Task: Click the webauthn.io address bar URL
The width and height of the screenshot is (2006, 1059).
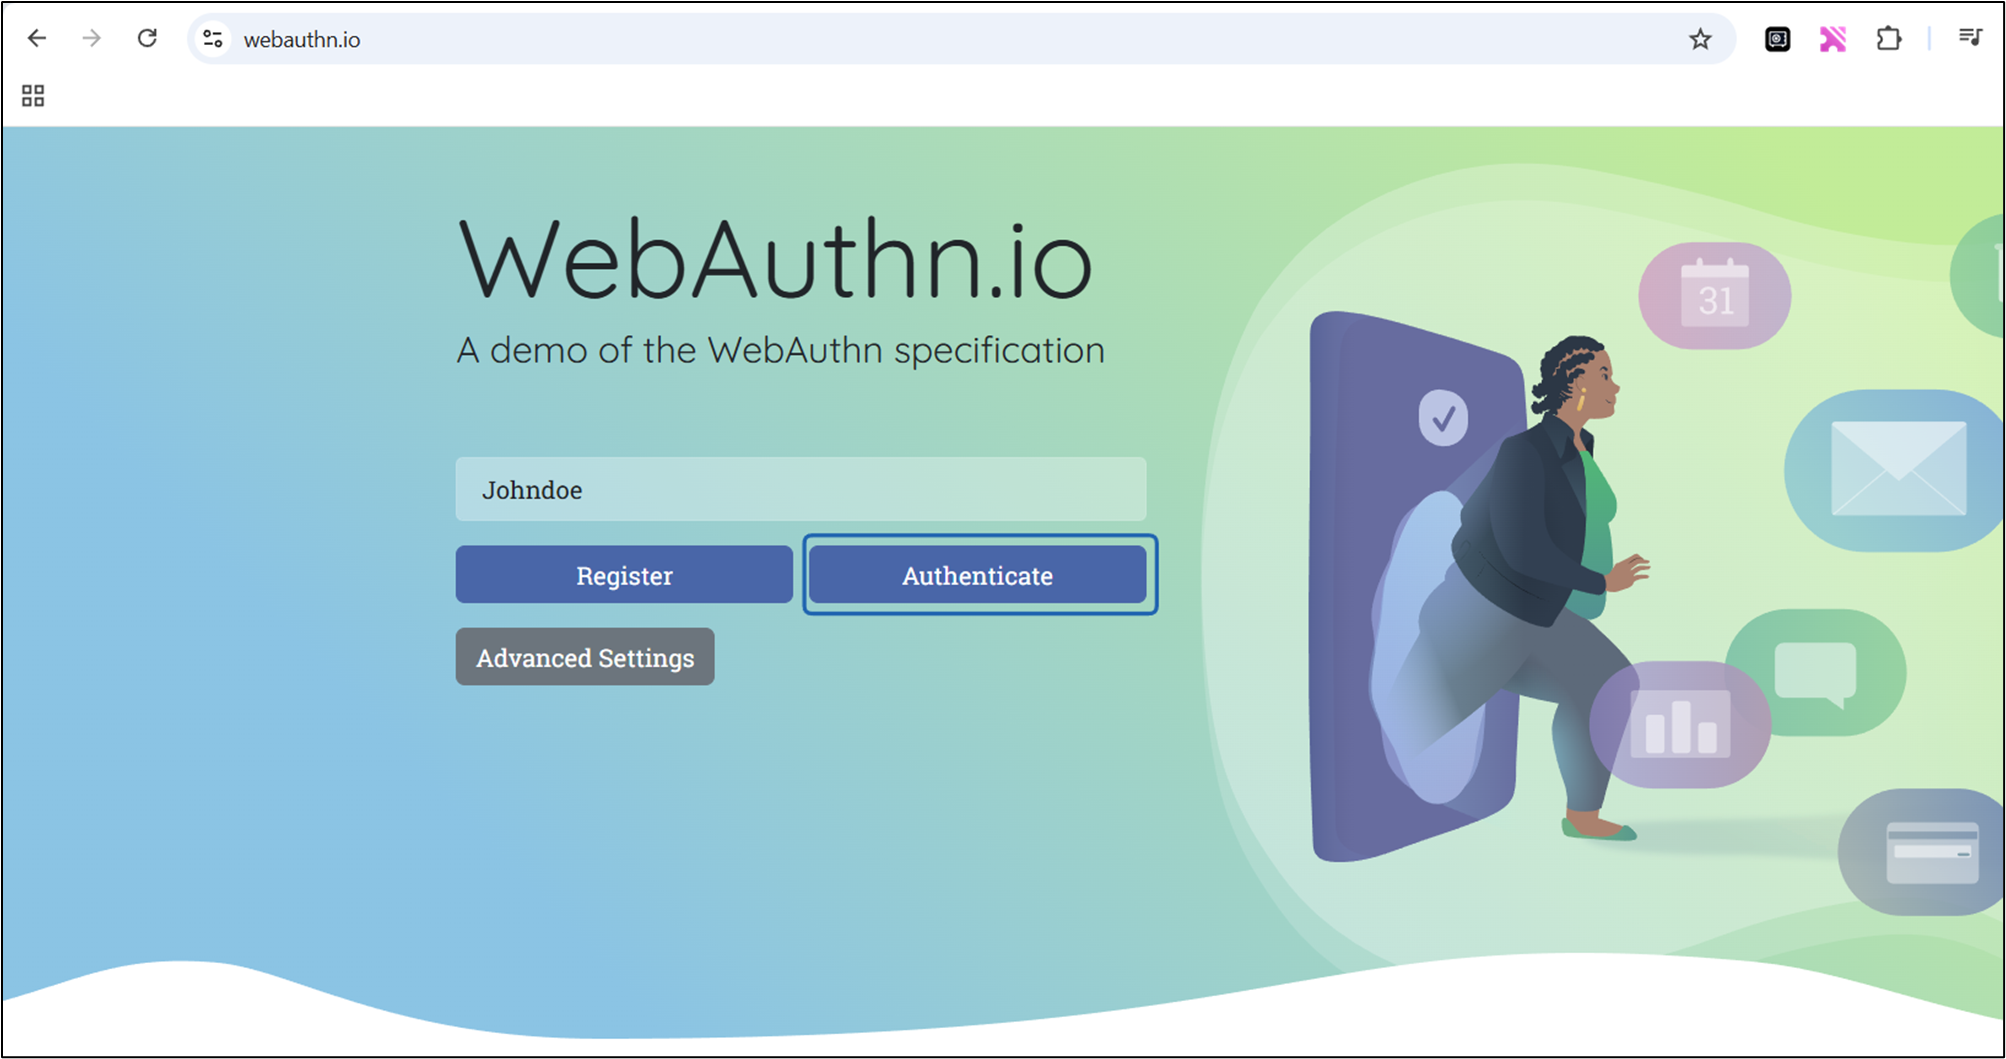Action: pos(302,40)
